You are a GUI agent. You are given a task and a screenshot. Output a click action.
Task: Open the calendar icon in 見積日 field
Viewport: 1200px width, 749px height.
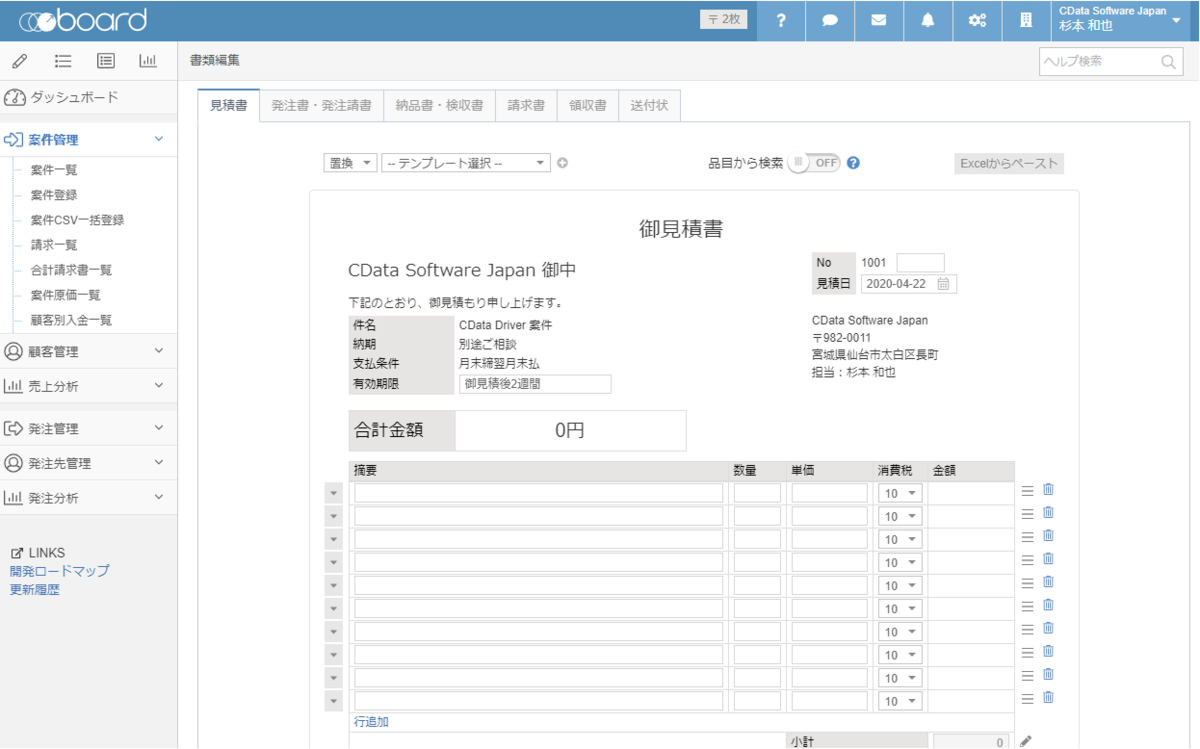943,284
